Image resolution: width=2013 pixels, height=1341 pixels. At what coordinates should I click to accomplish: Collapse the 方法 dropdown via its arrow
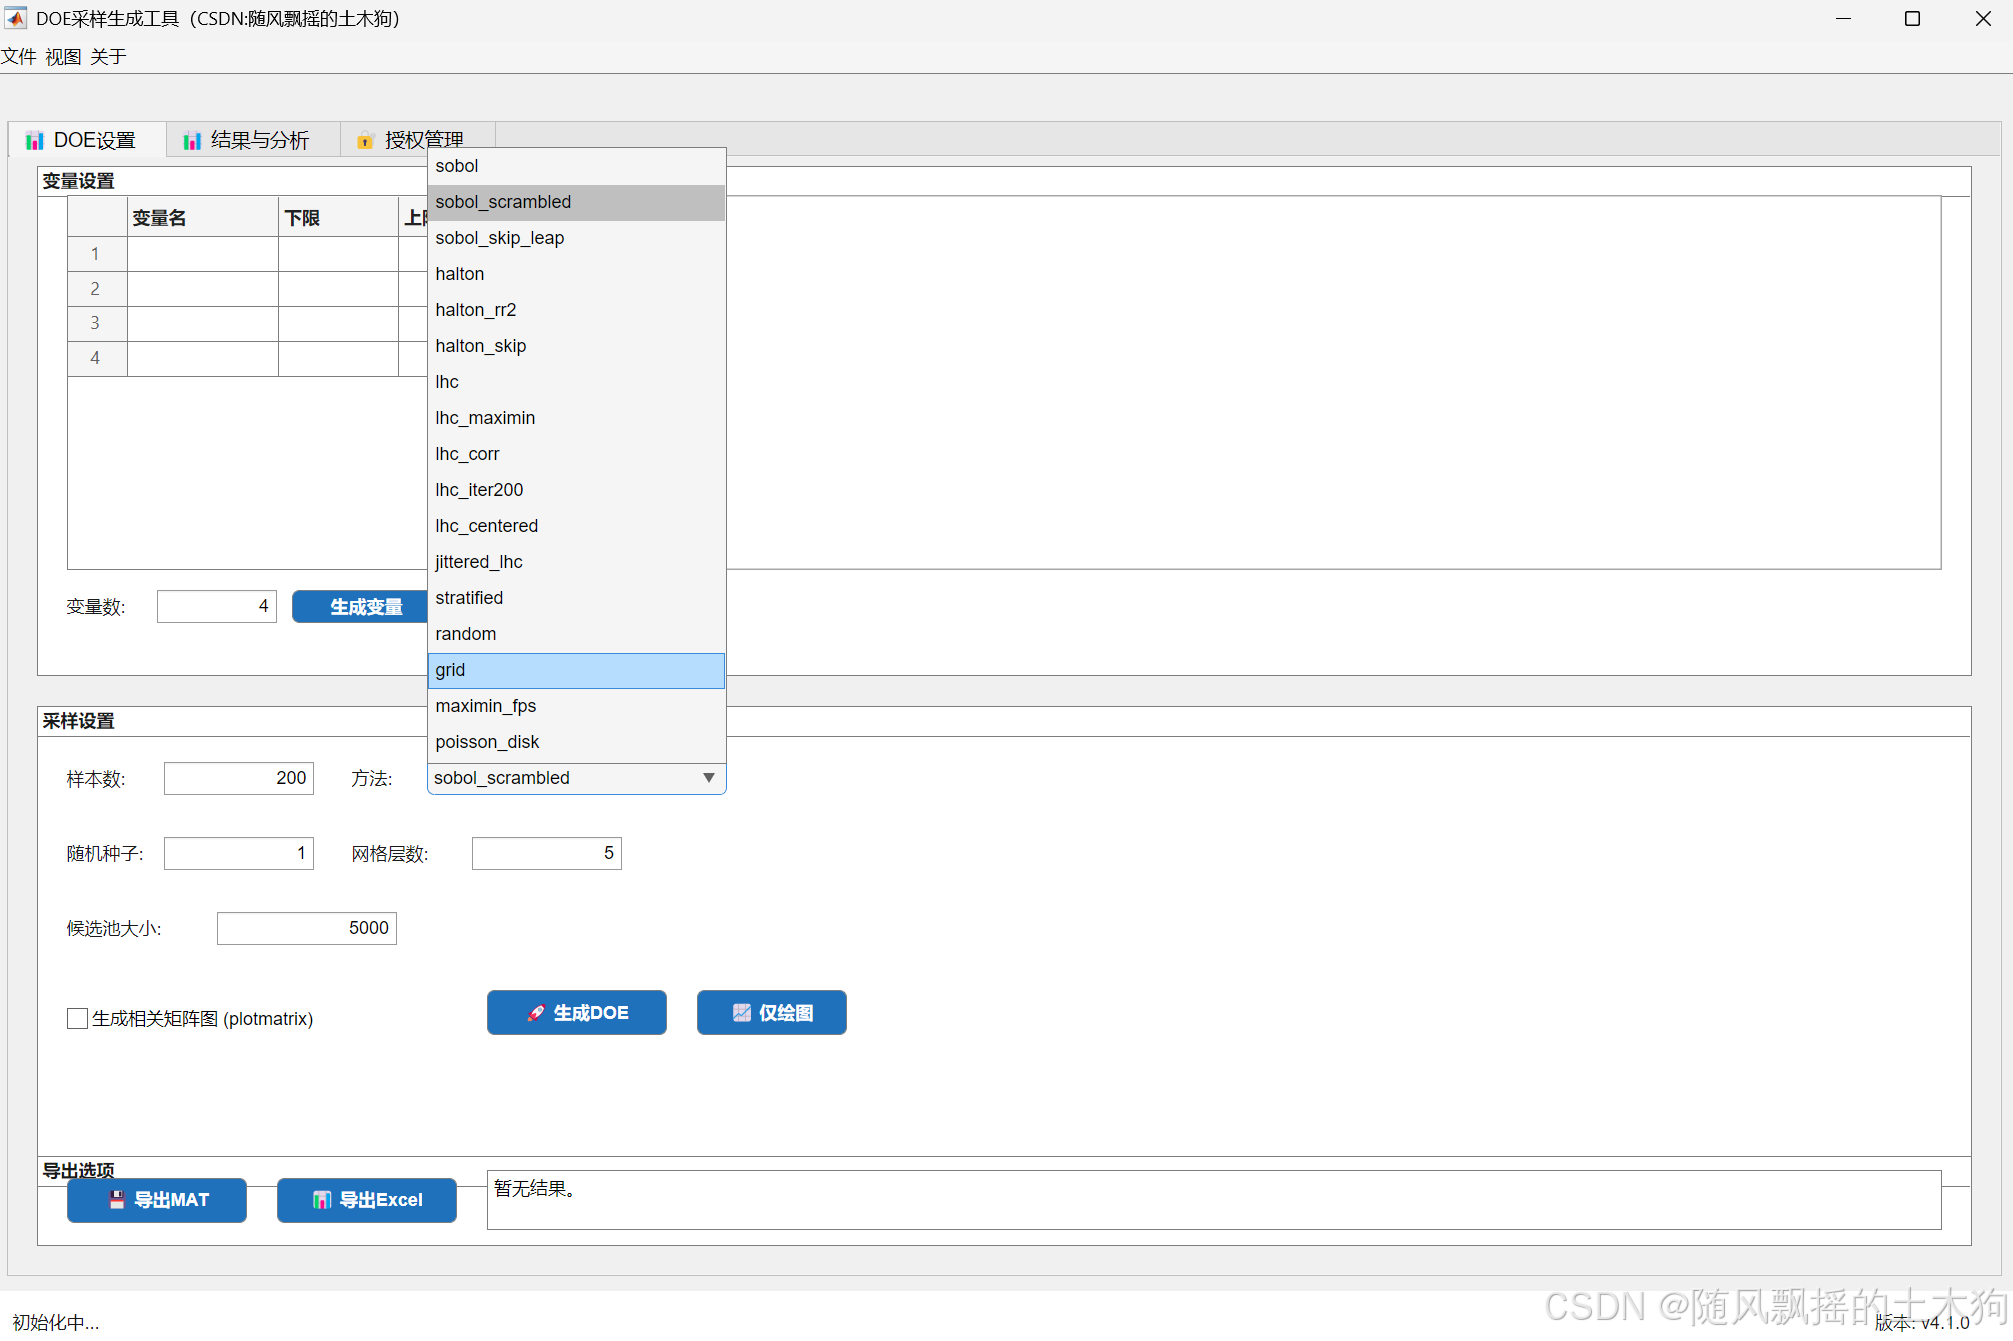708,778
